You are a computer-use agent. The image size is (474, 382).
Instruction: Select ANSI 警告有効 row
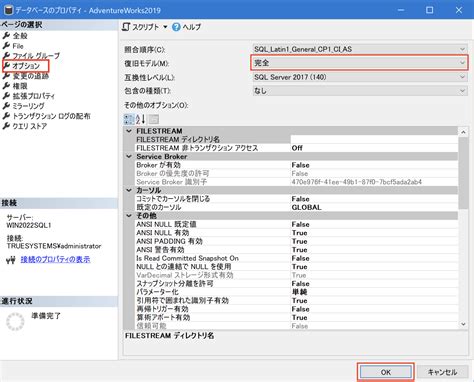(296, 250)
